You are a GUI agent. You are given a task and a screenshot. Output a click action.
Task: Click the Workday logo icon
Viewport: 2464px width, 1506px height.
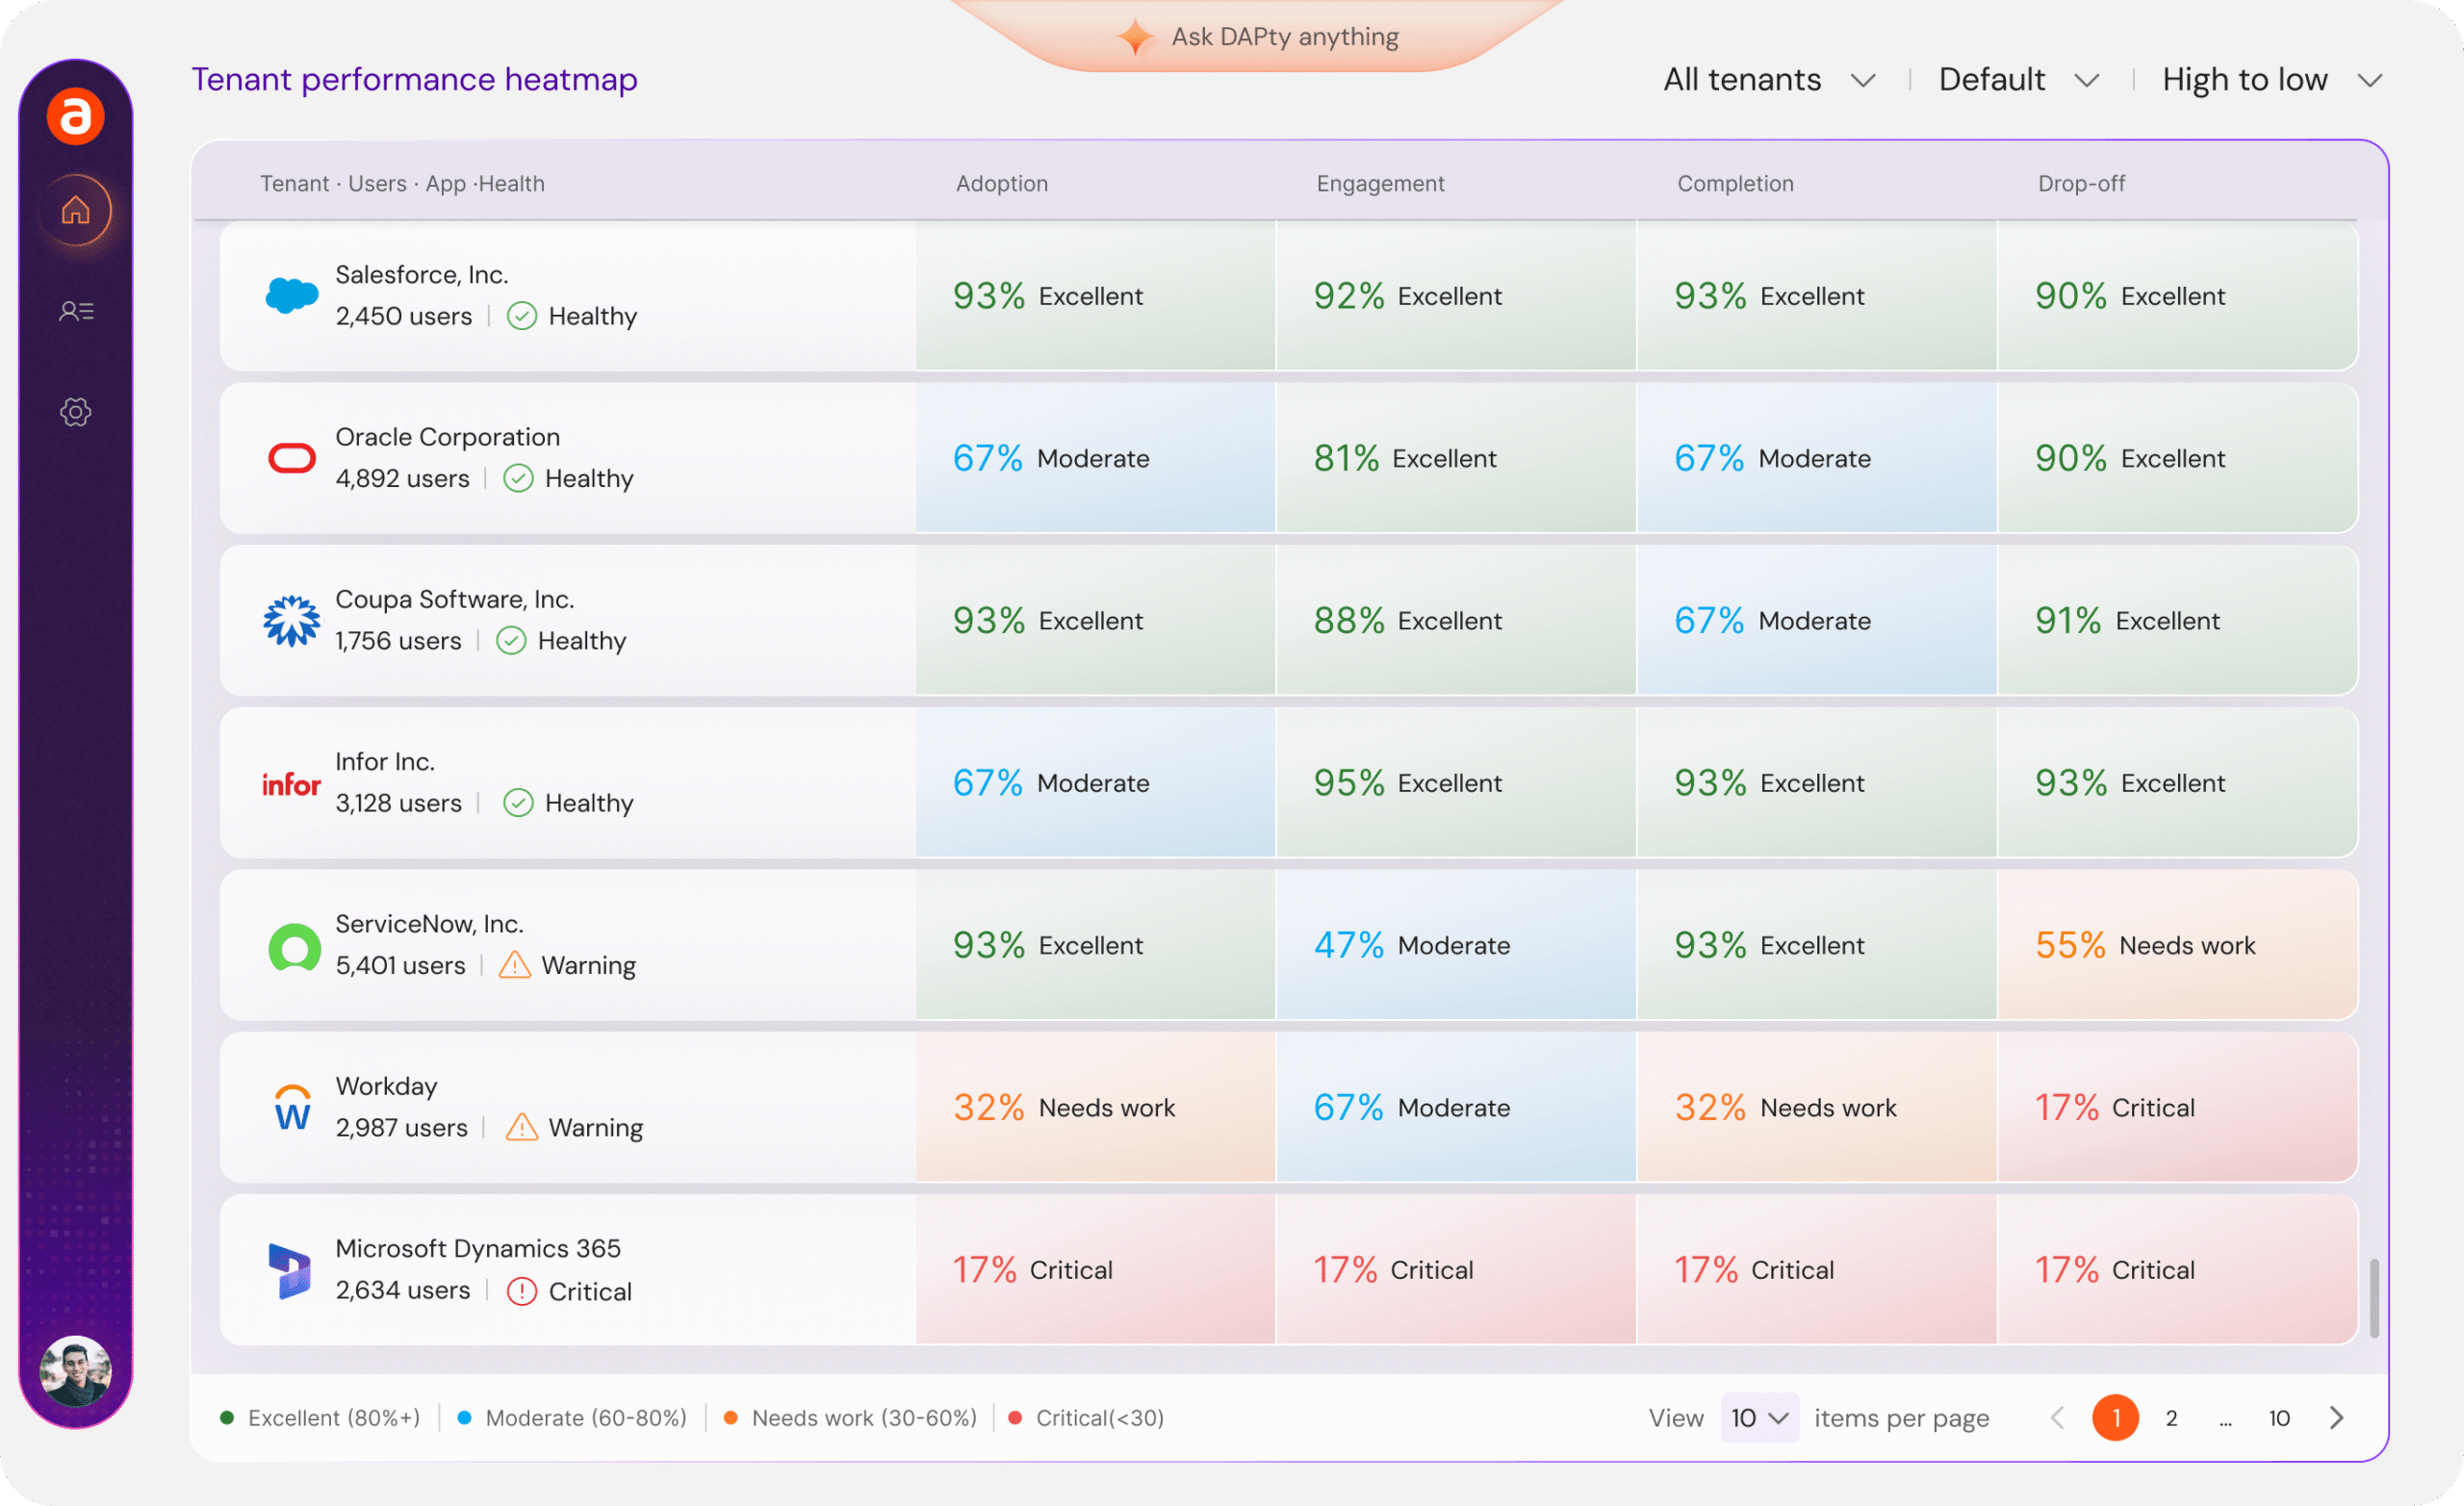click(291, 1107)
